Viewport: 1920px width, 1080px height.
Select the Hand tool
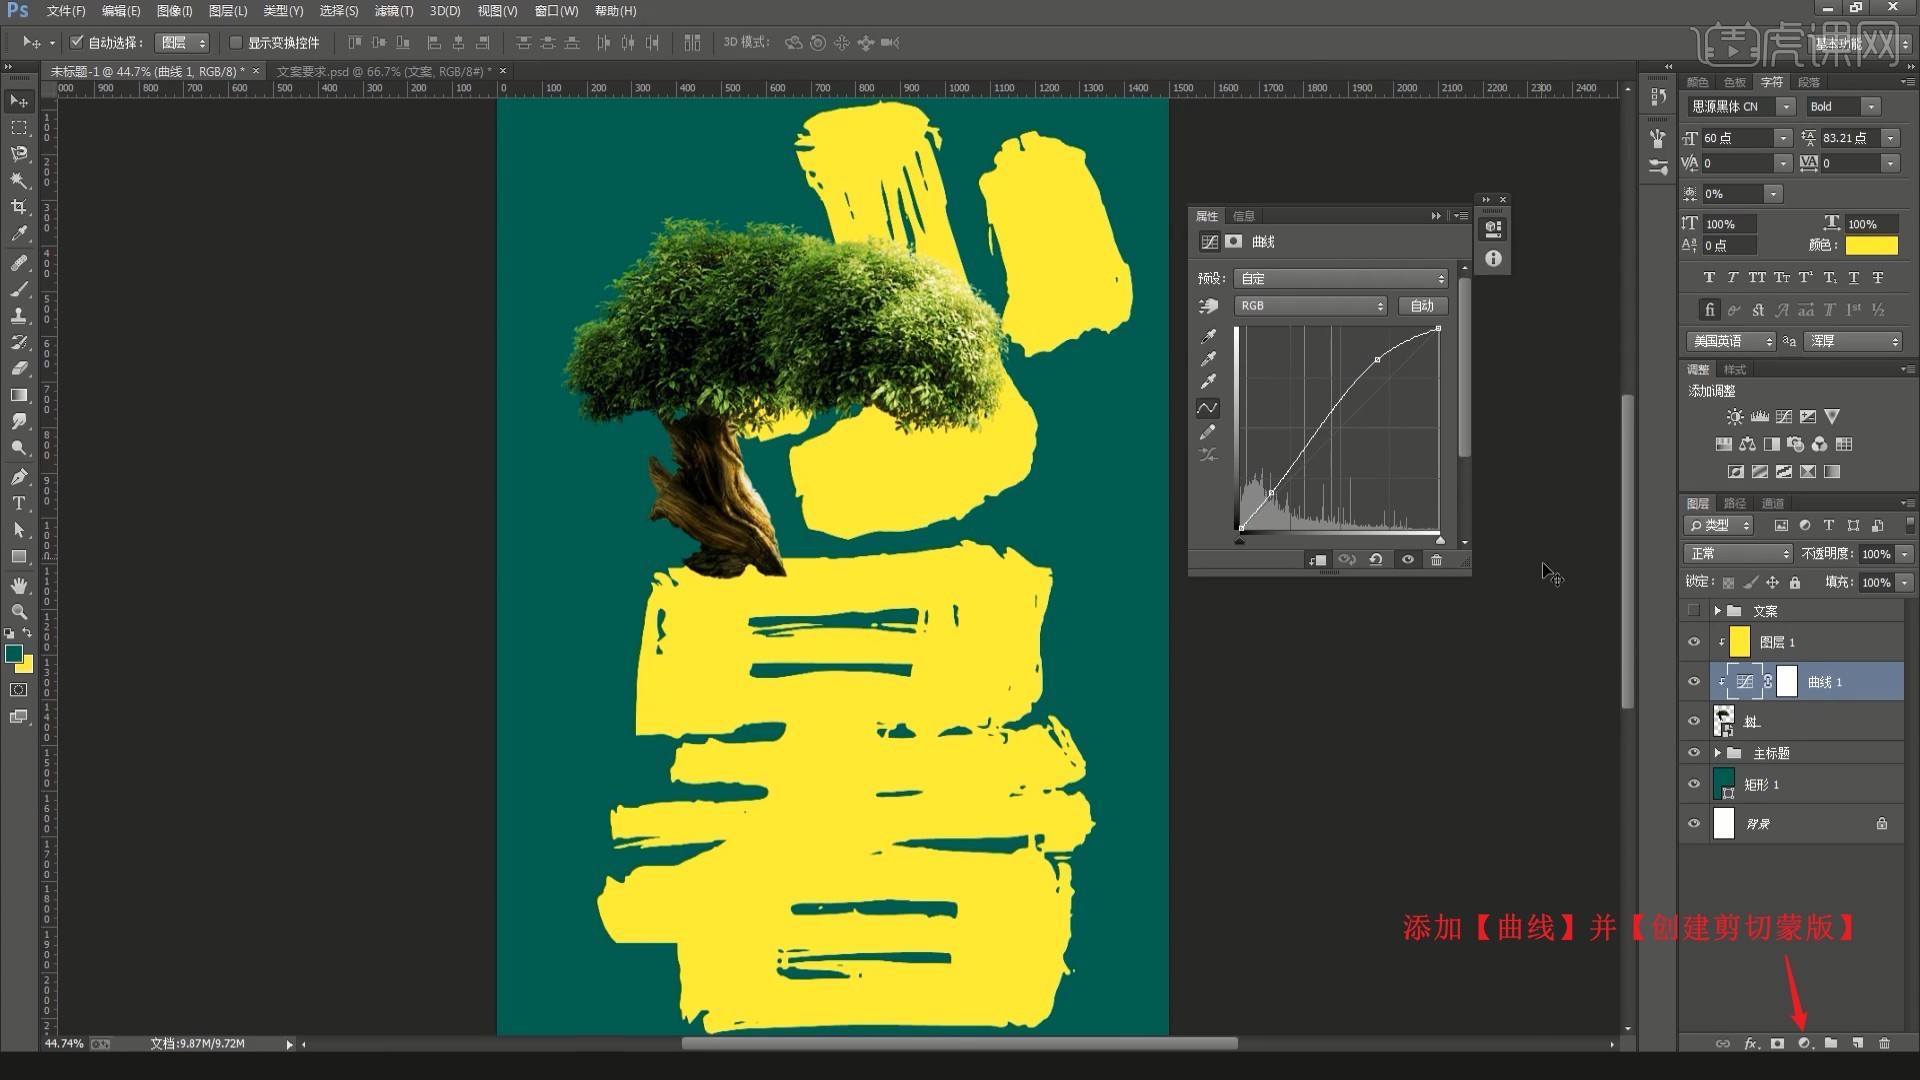click(x=19, y=585)
